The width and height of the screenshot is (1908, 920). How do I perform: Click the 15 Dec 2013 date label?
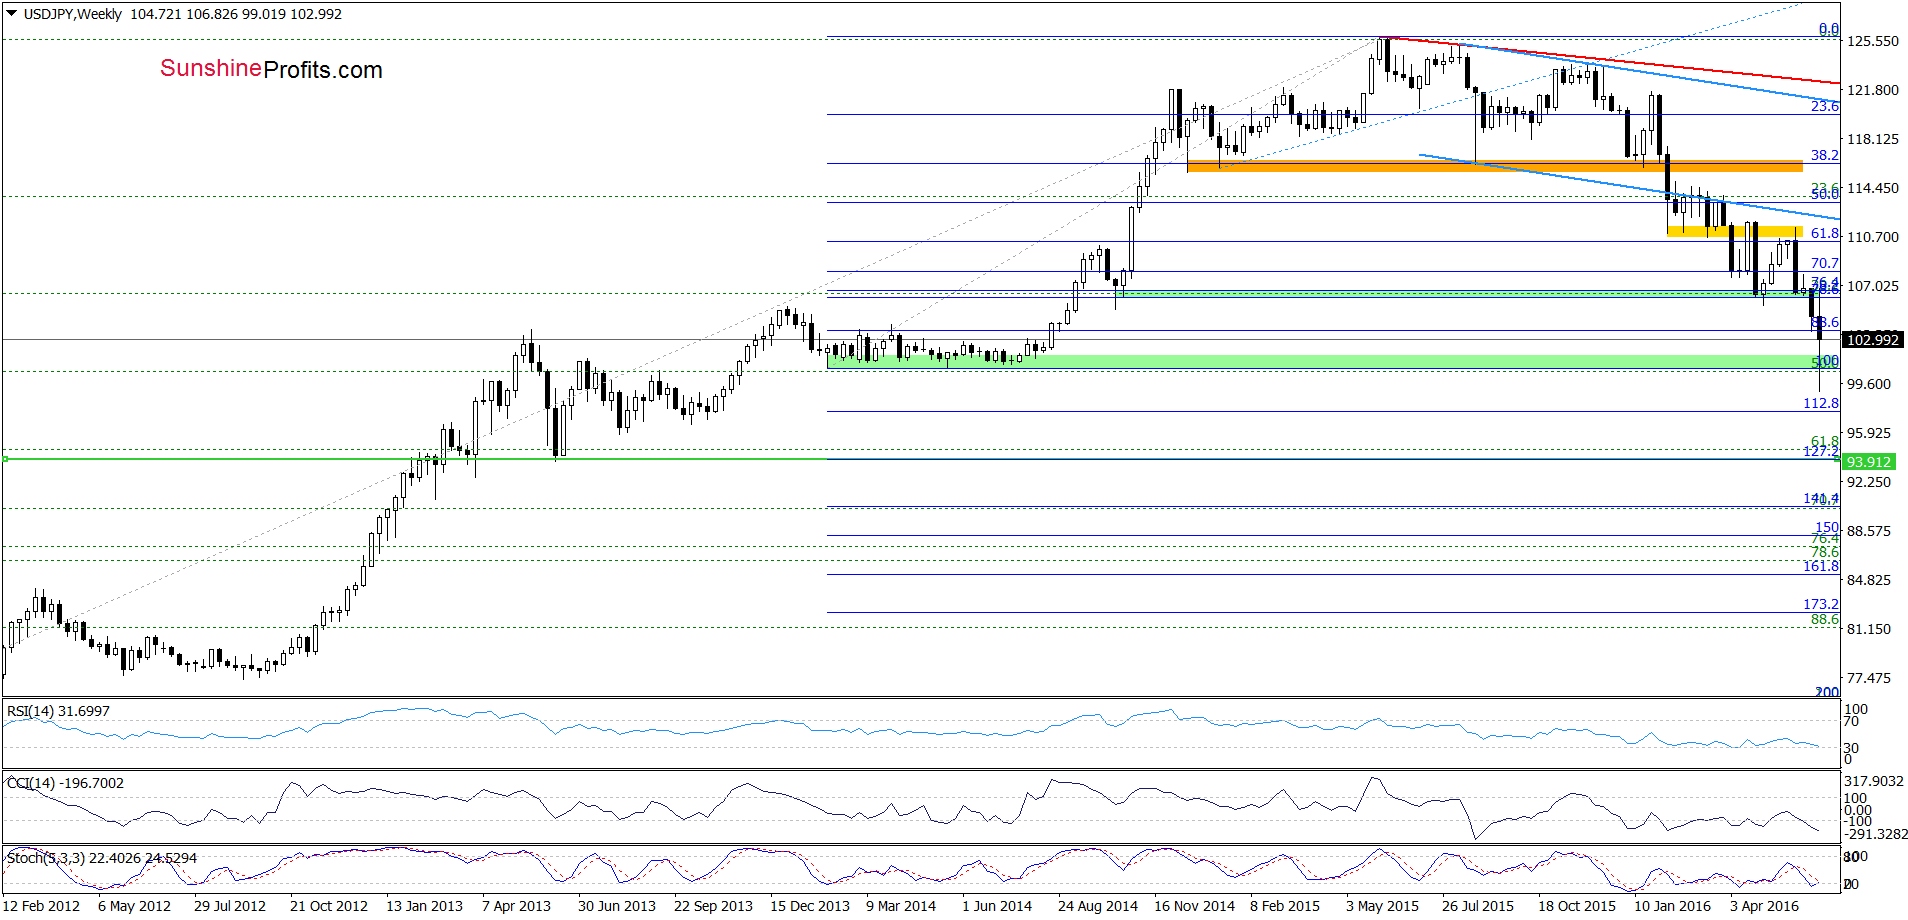pos(809,906)
